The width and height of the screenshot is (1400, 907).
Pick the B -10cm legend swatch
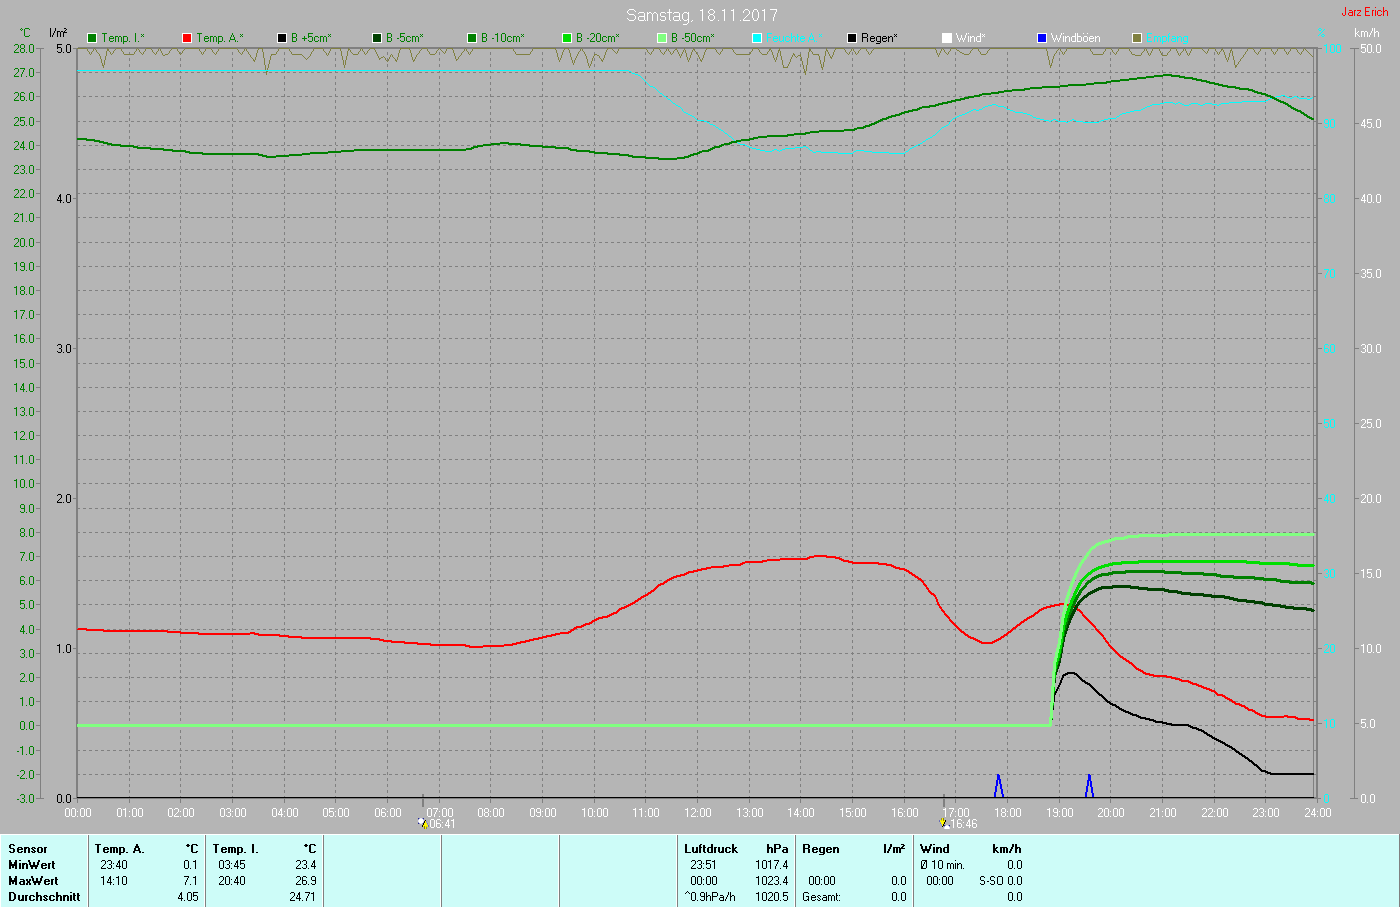click(472, 38)
